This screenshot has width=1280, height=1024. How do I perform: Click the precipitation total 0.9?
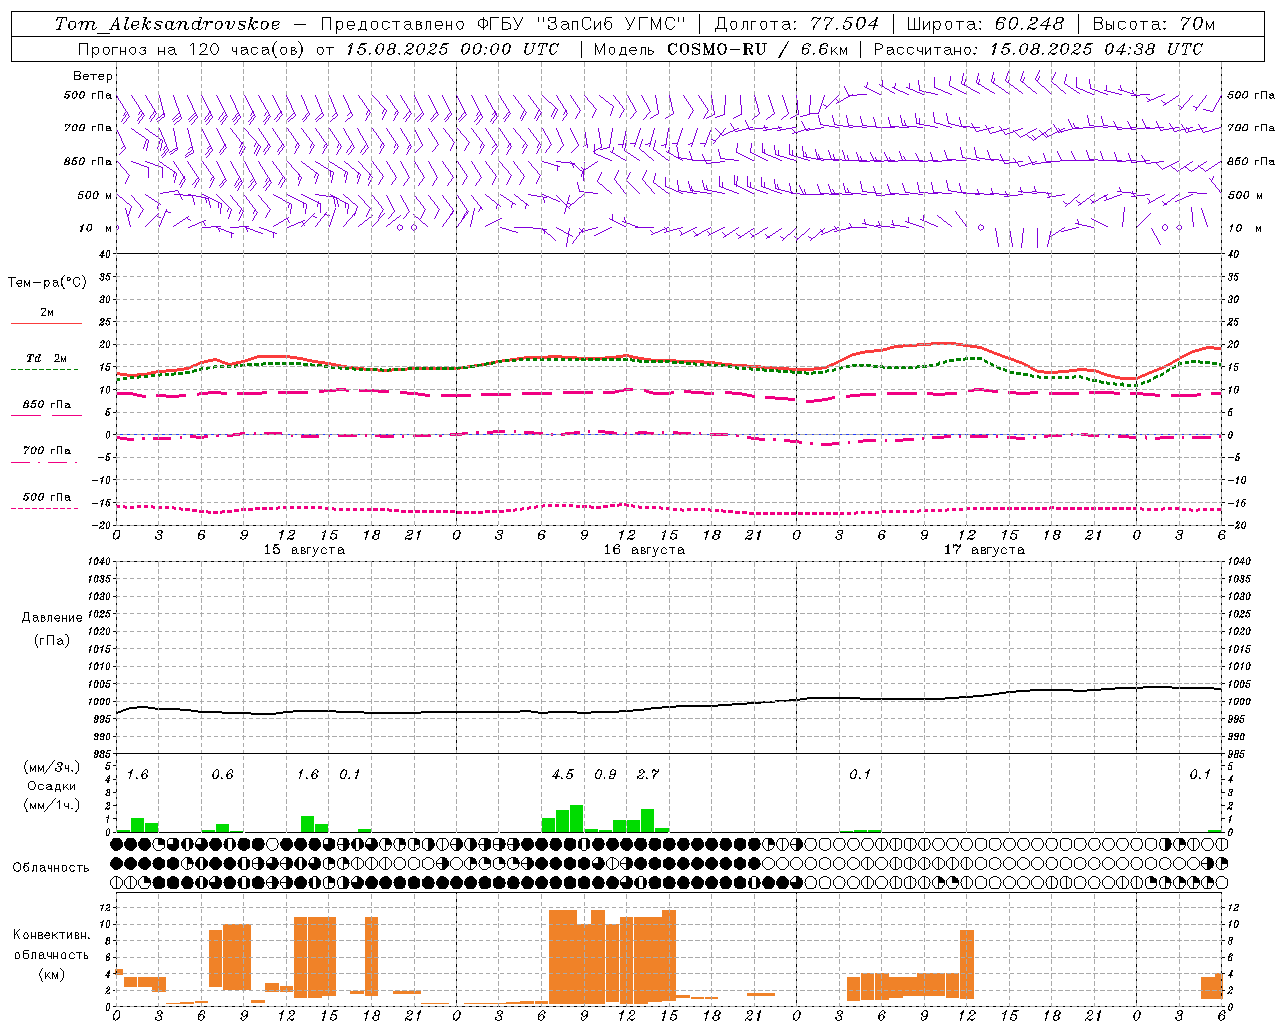tap(605, 774)
